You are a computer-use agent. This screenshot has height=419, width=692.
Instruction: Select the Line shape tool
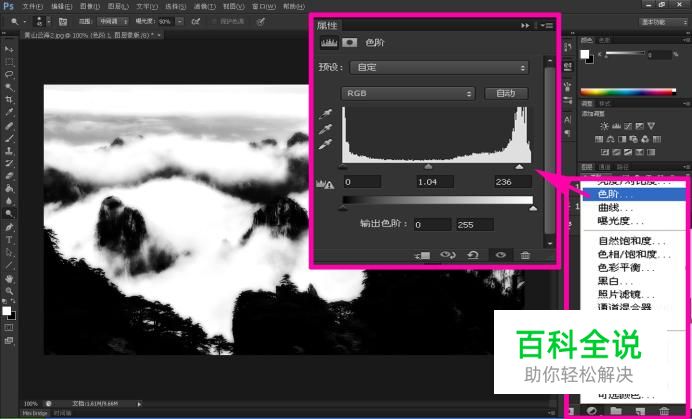[x=9, y=266]
